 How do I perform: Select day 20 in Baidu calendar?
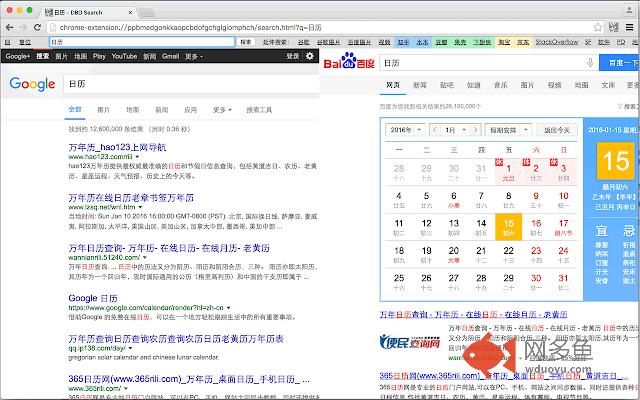(454, 254)
